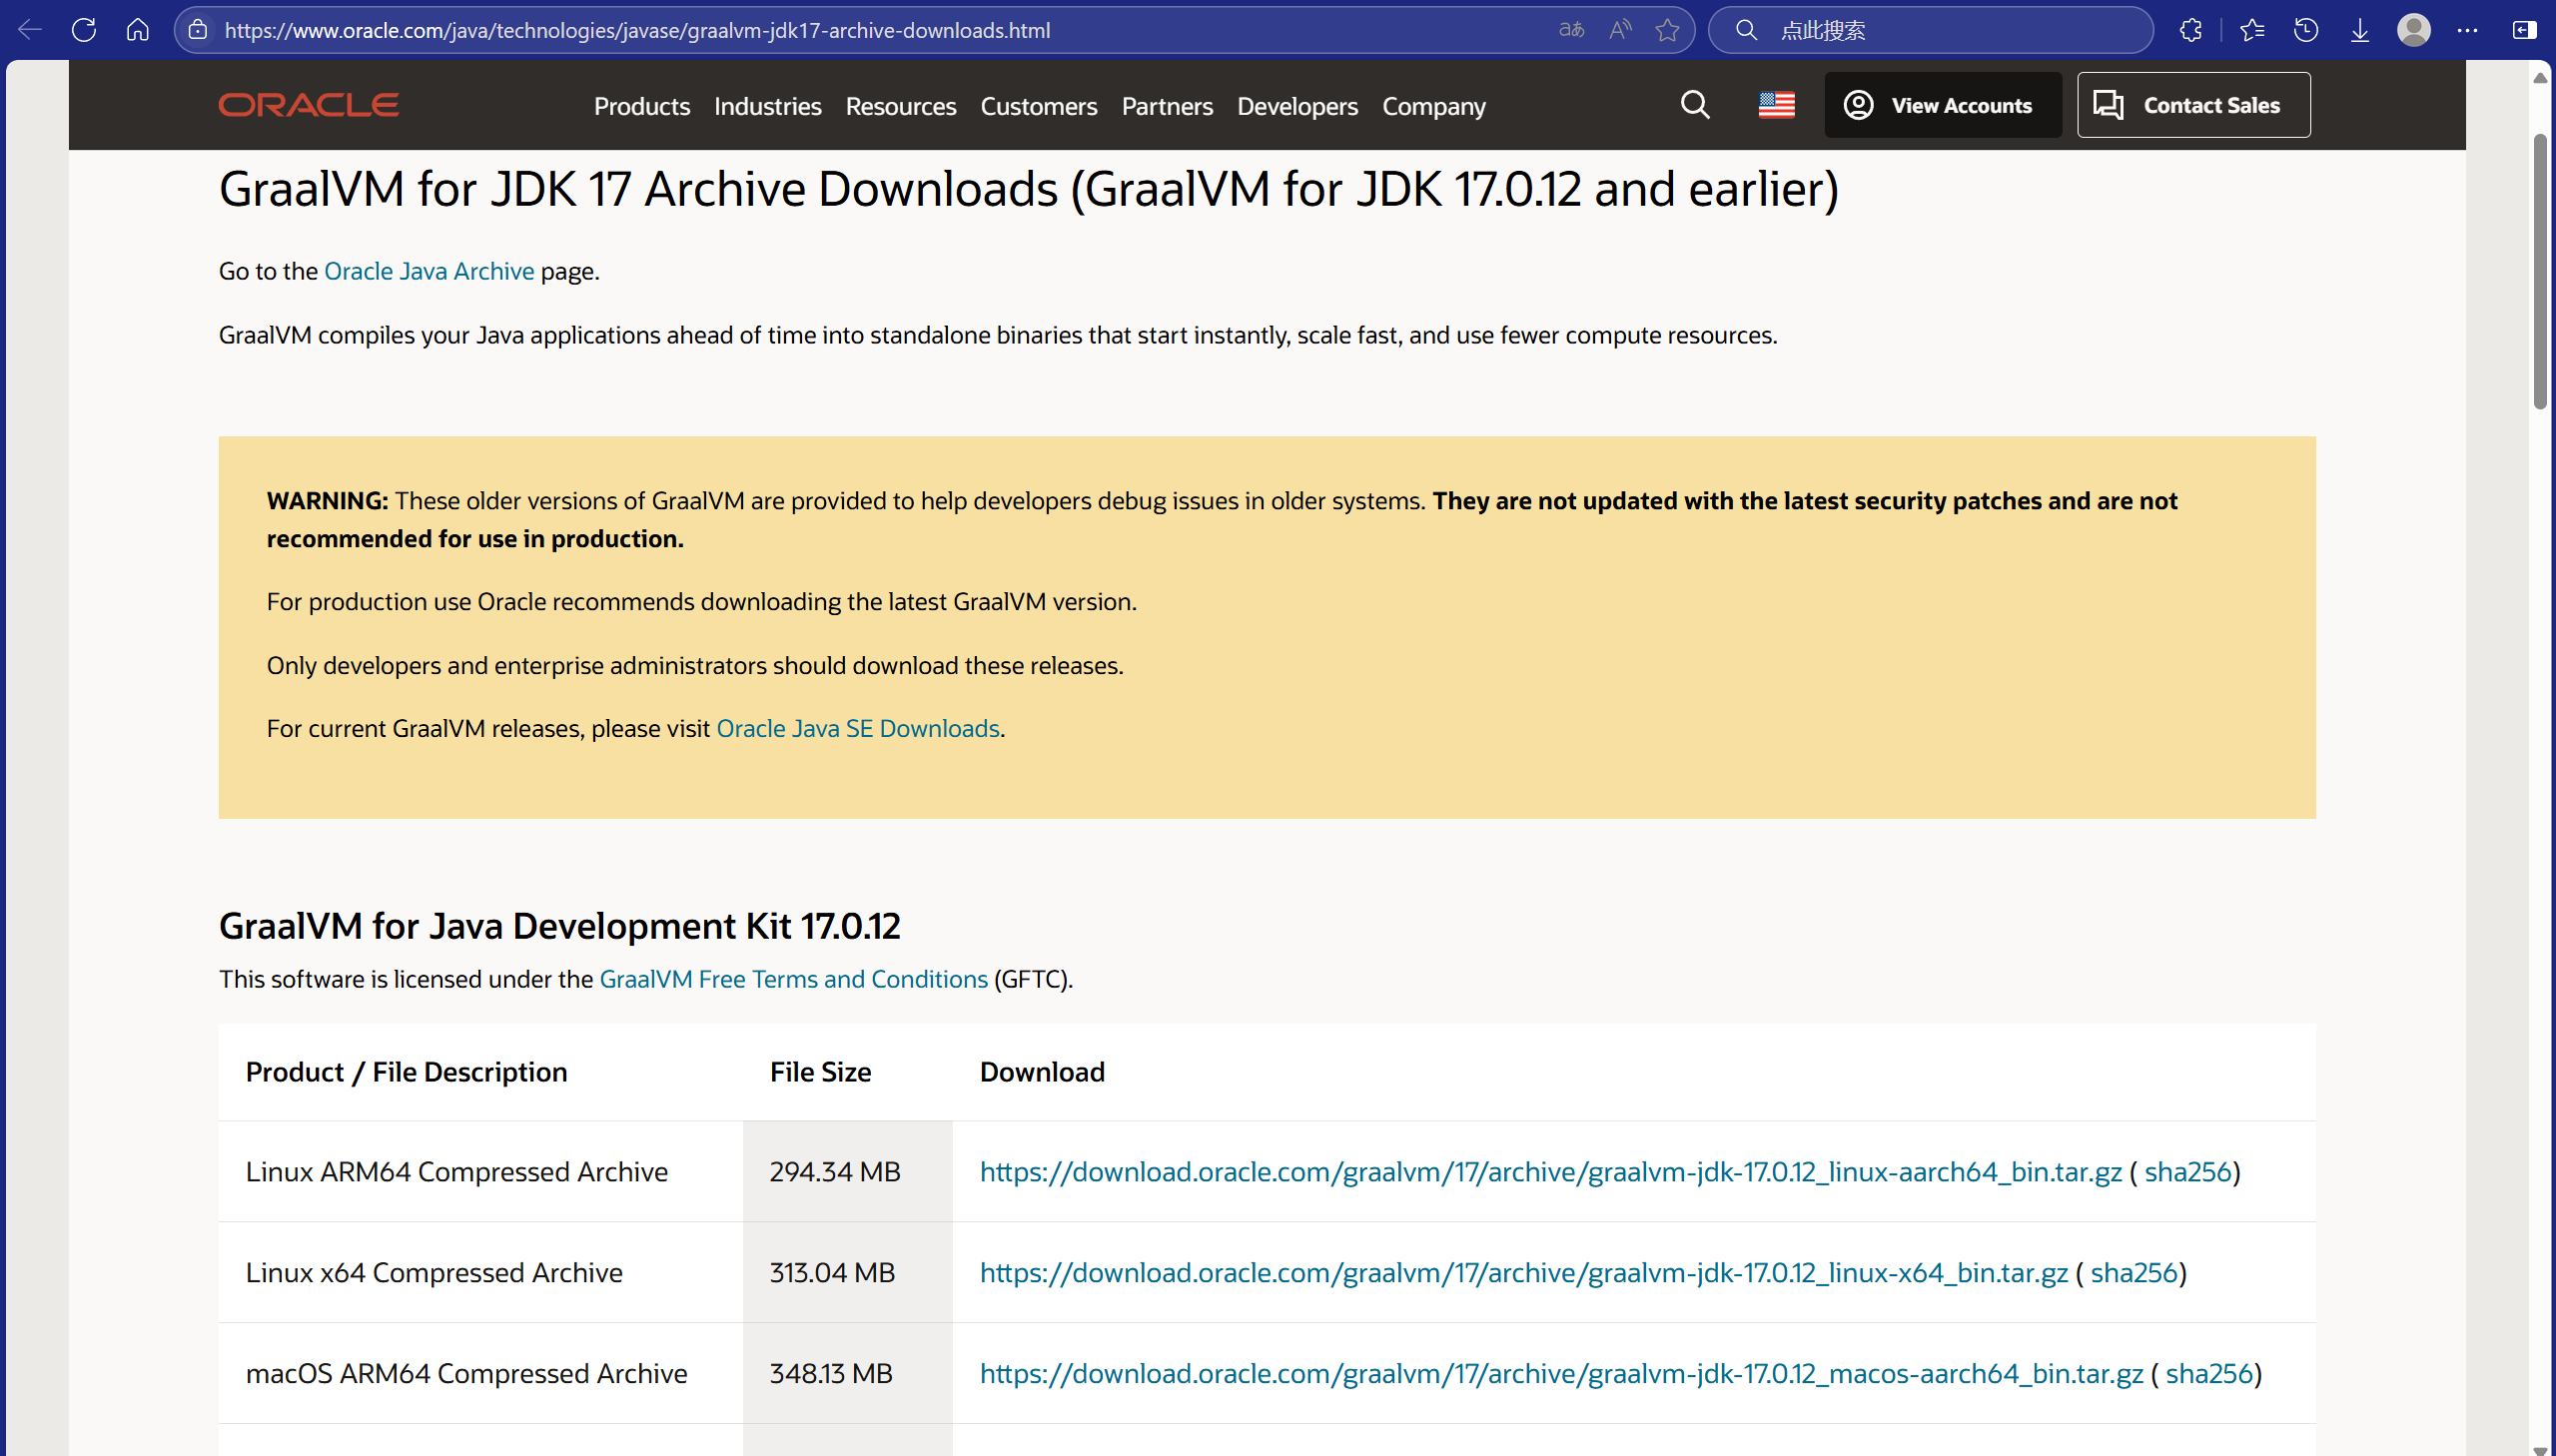This screenshot has height=1456, width=2556.
Task: Open Company menu
Action: [1434, 106]
